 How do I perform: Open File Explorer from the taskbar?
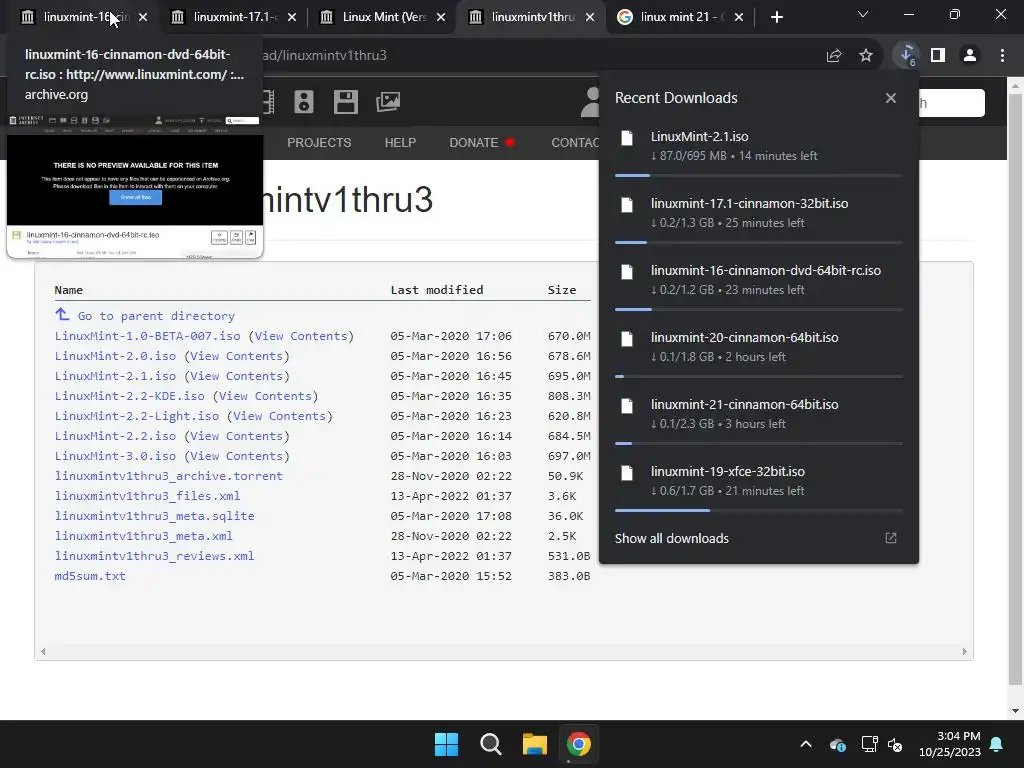pos(534,744)
